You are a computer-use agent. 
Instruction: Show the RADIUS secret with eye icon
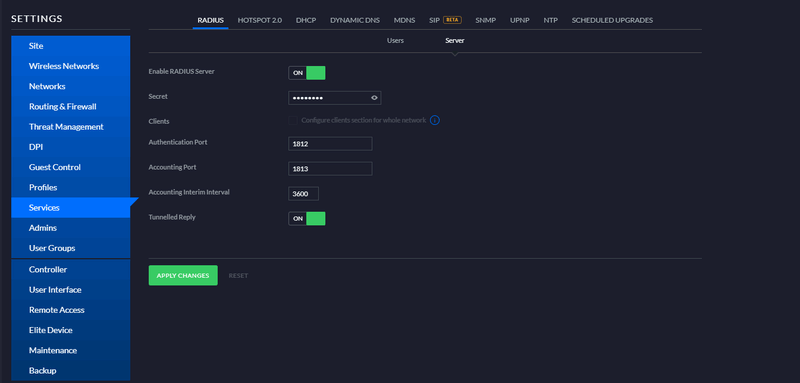pos(374,98)
